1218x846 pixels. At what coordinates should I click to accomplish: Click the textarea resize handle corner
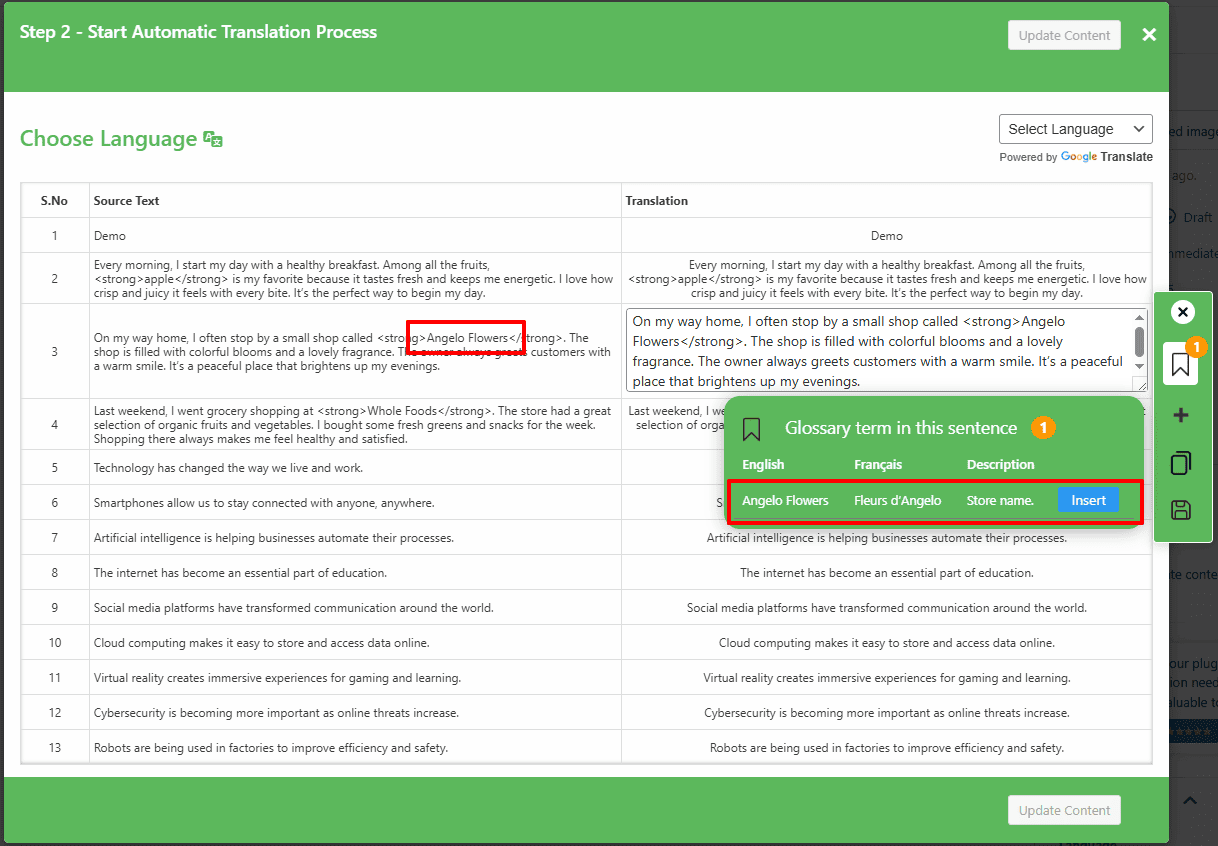click(1140, 384)
